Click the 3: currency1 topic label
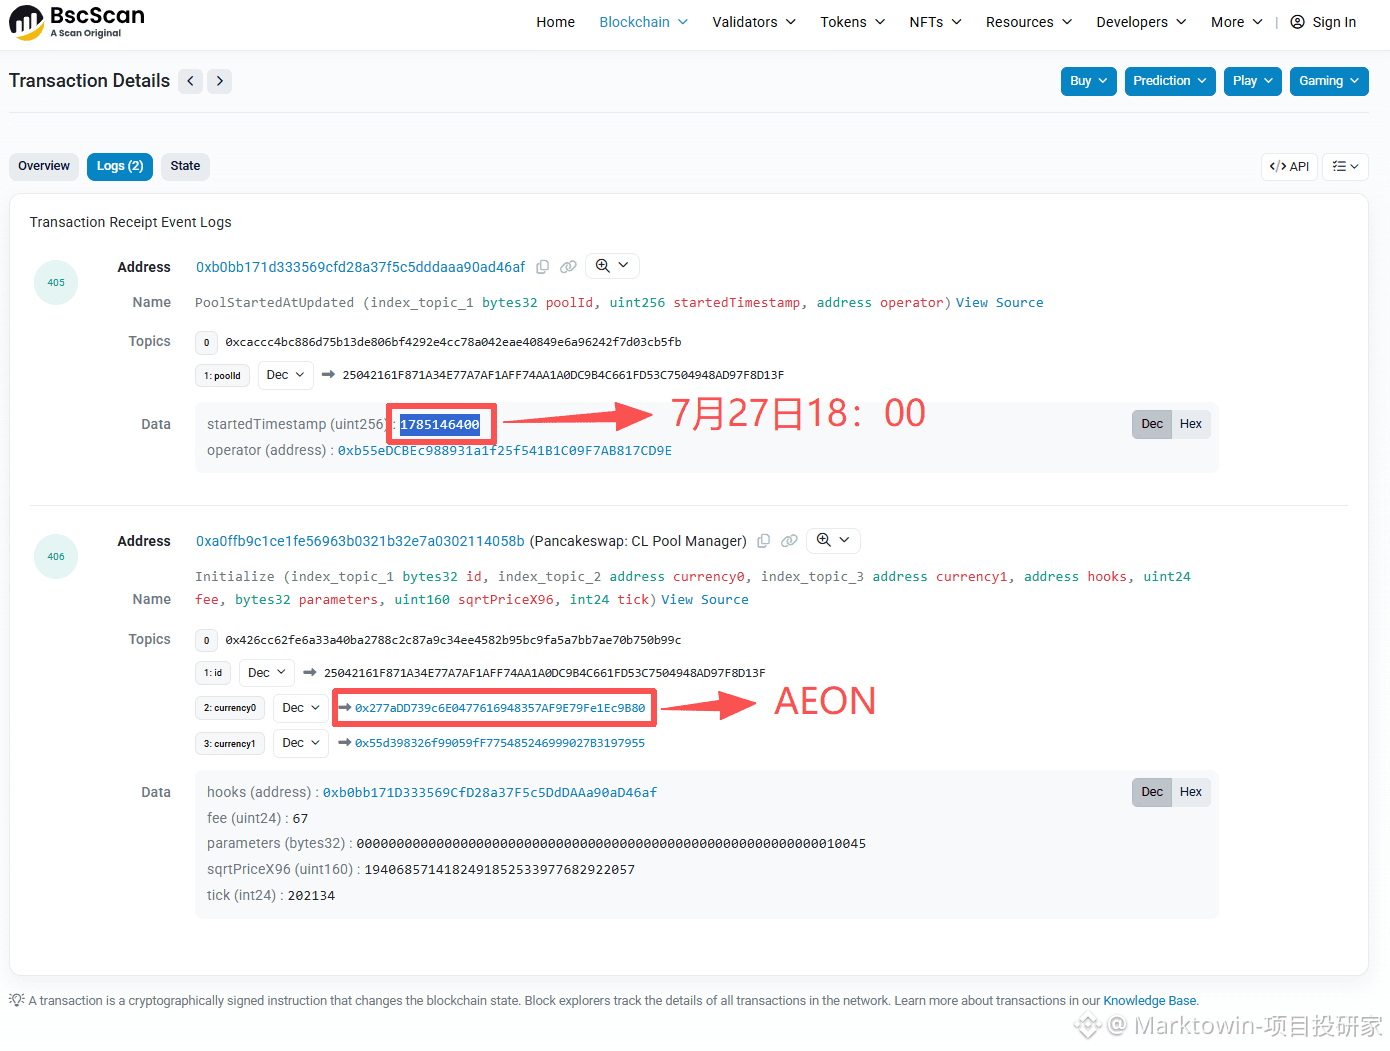This screenshot has height=1051, width=1390. click(230, 744)
